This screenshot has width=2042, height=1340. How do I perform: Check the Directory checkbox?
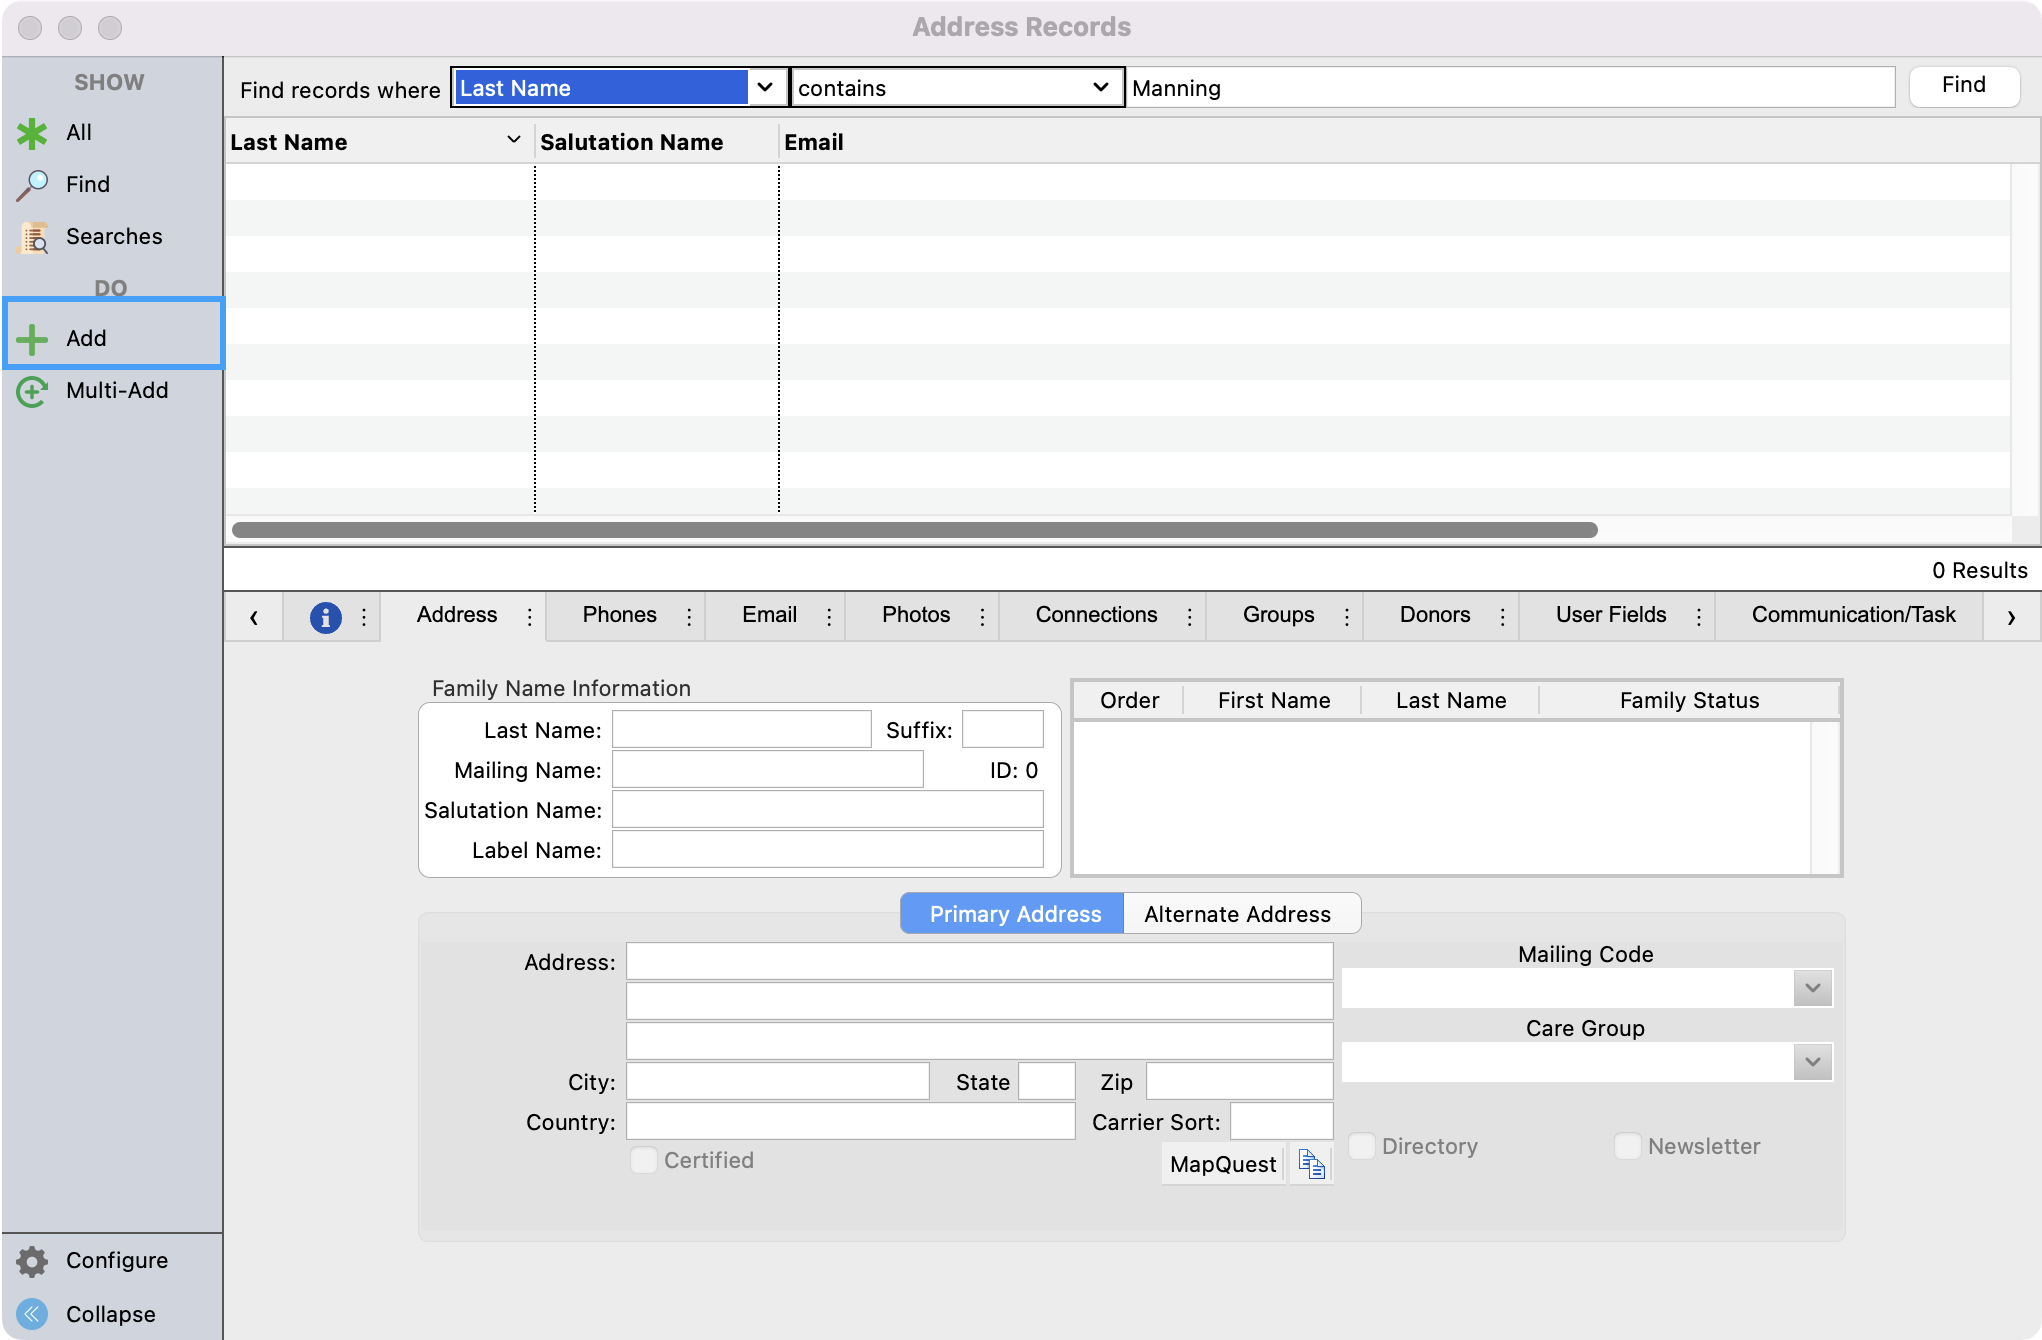tap(1362, 1146)
